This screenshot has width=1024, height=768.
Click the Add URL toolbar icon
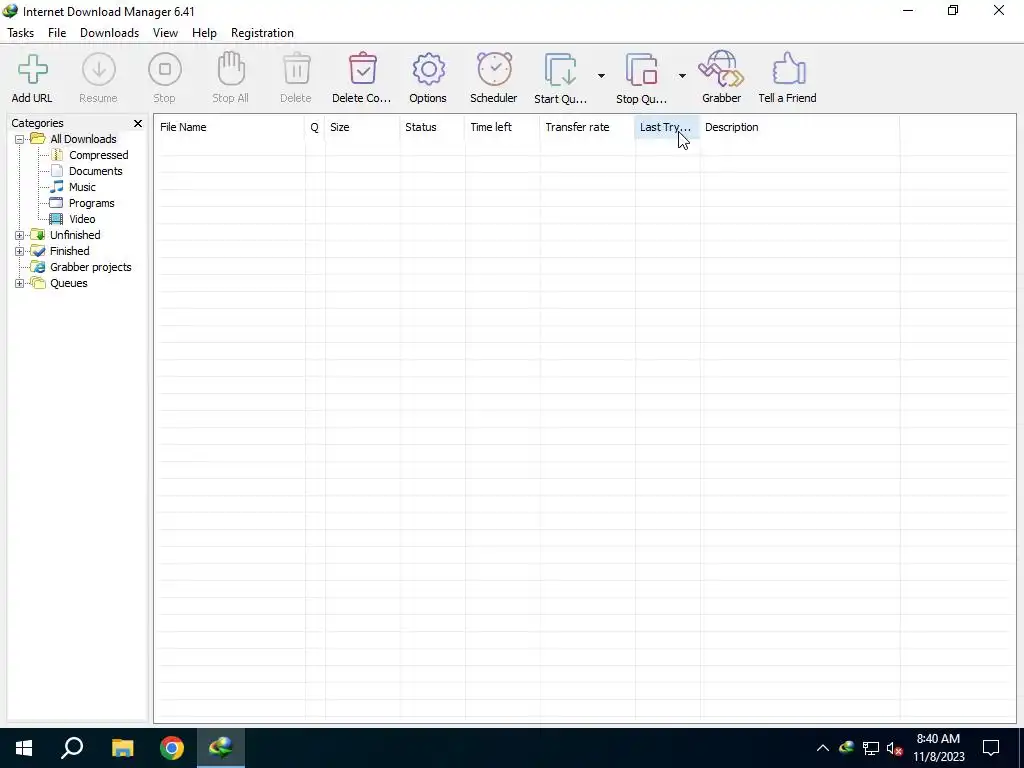coord(32,70)
